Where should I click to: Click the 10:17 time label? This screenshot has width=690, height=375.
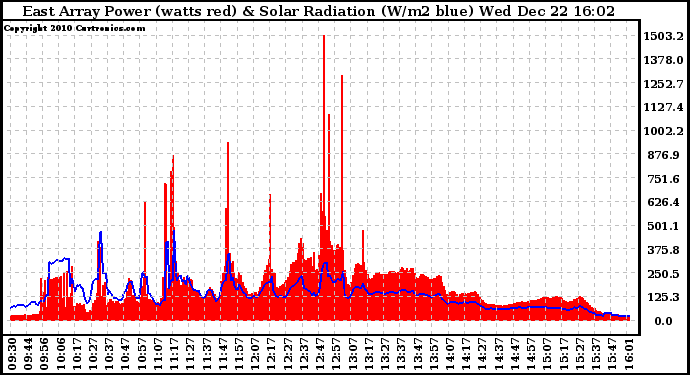point(77,354)
